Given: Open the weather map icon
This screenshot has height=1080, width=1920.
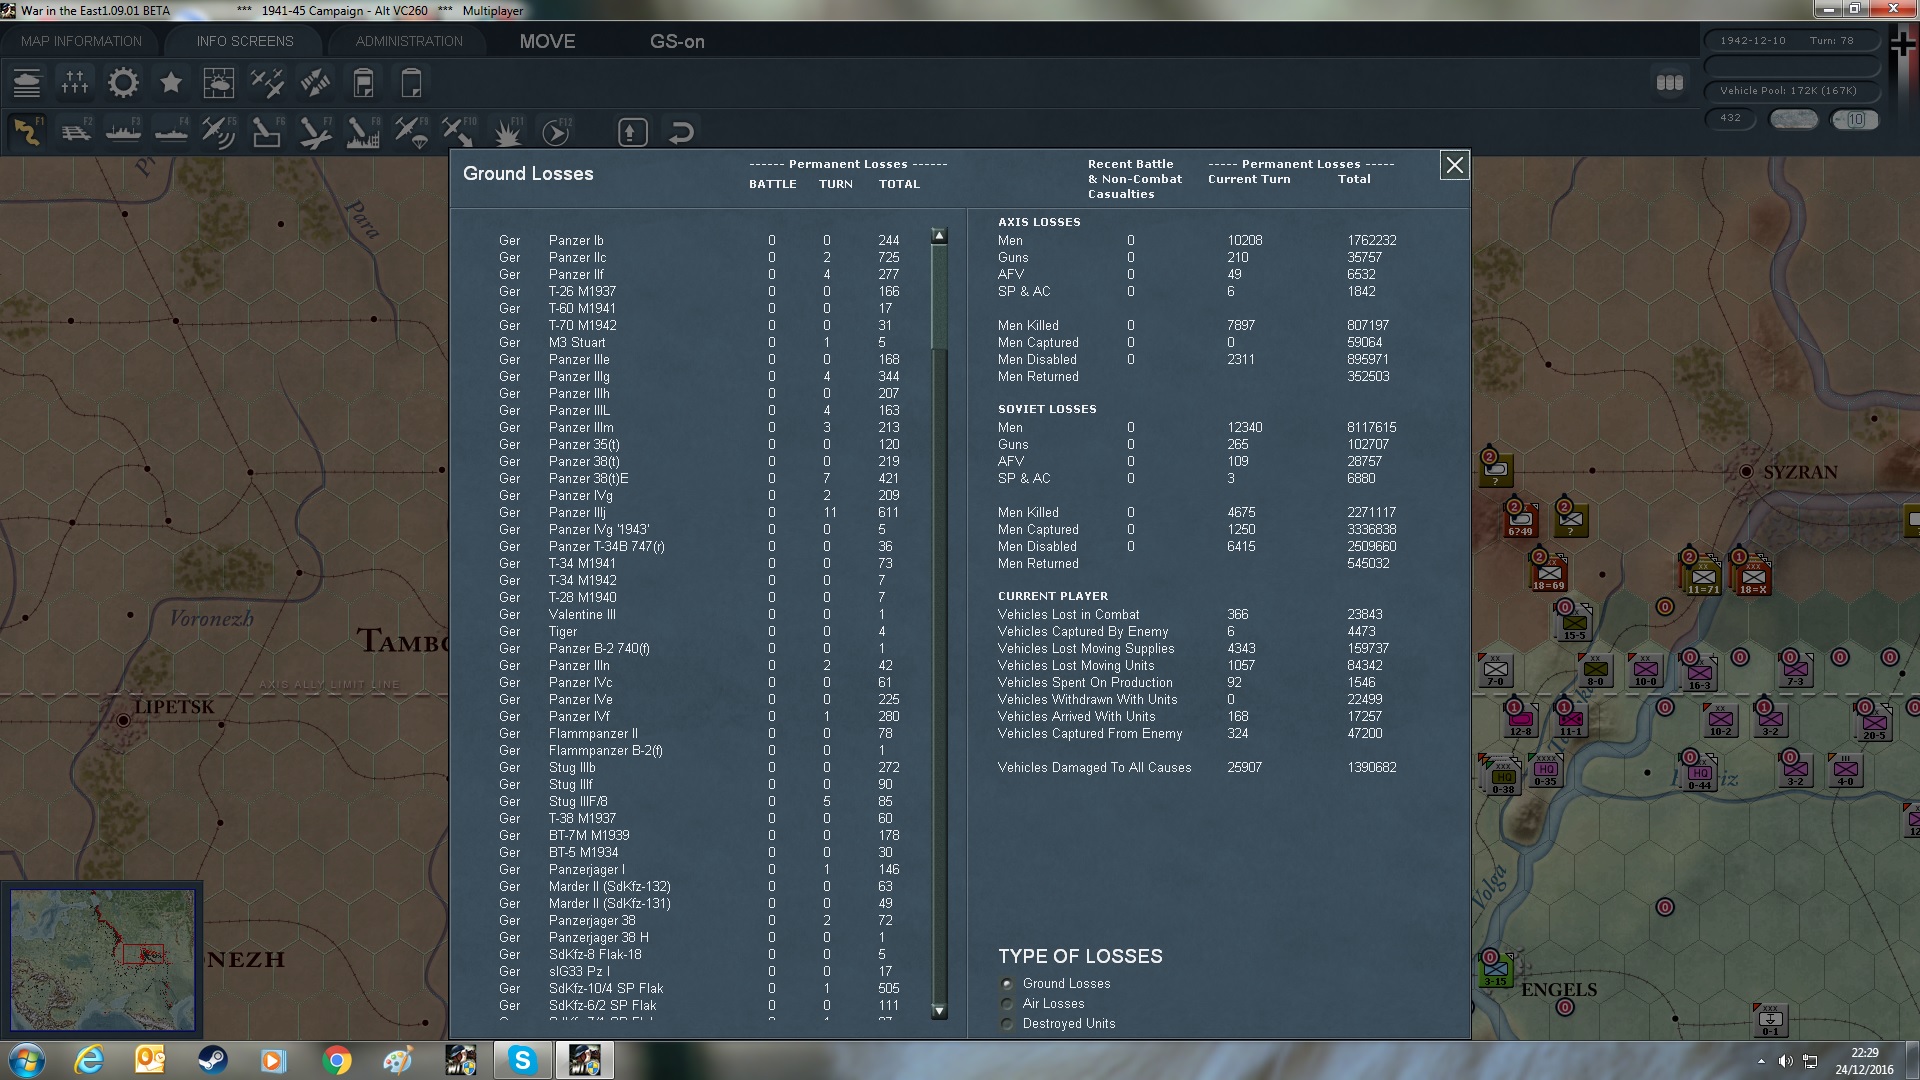Looking at the screenshot, I should (x=218, y=83).
